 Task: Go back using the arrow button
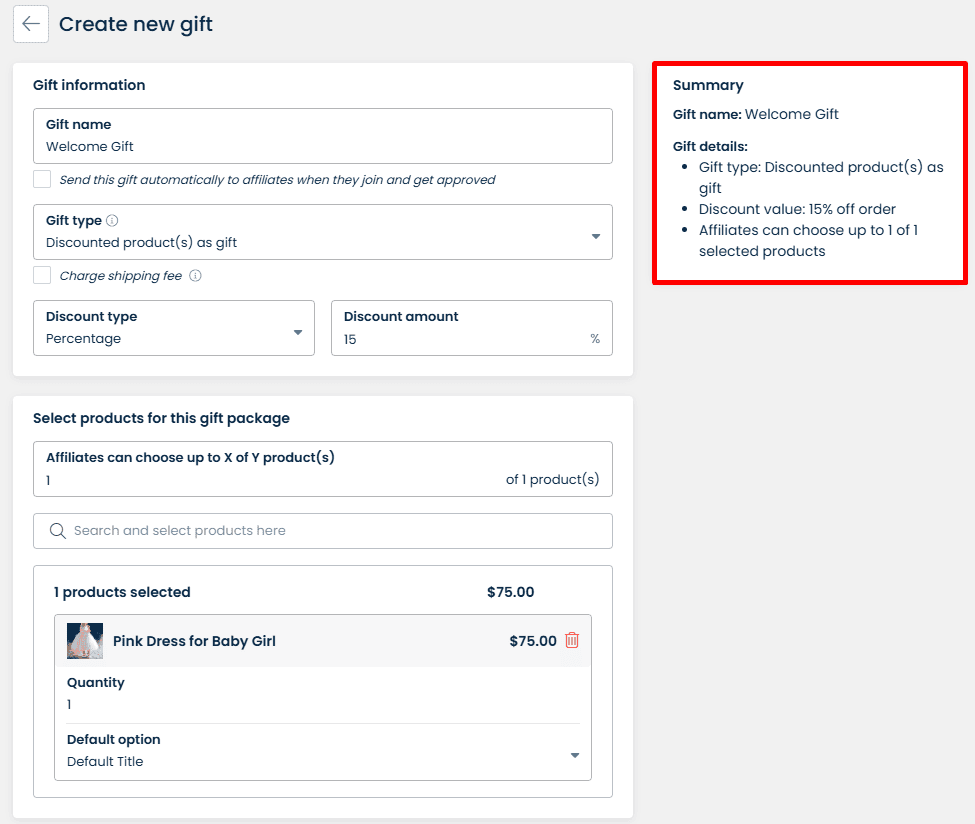[31, 24]
